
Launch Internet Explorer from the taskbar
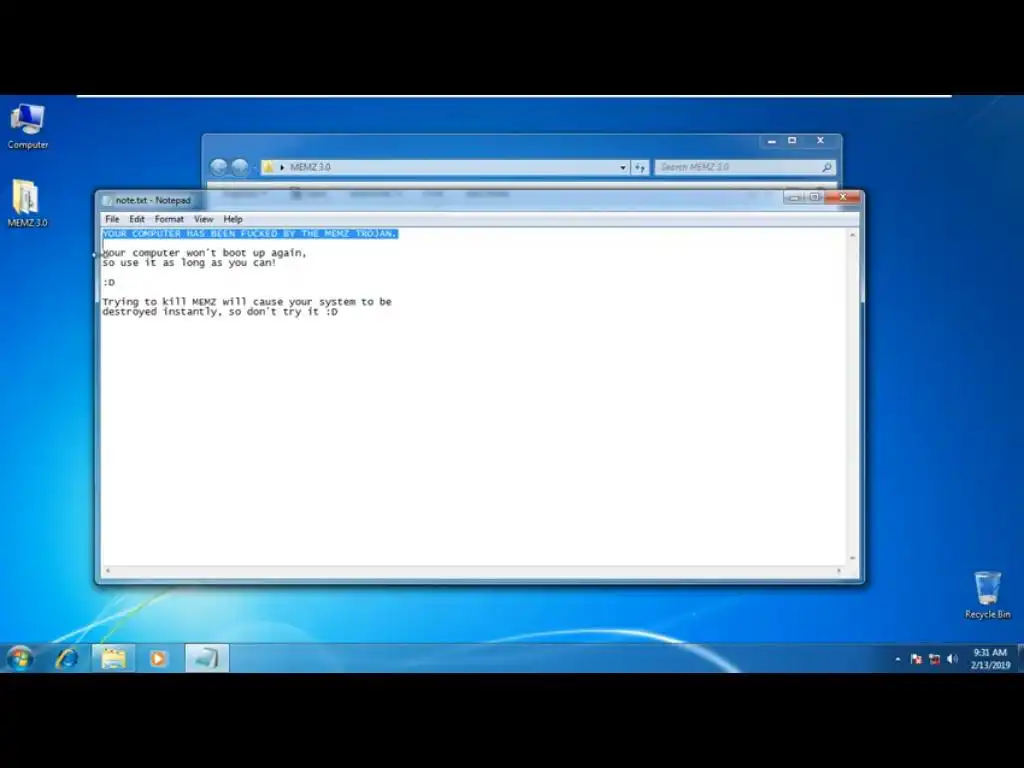click(x=67, y=658)
